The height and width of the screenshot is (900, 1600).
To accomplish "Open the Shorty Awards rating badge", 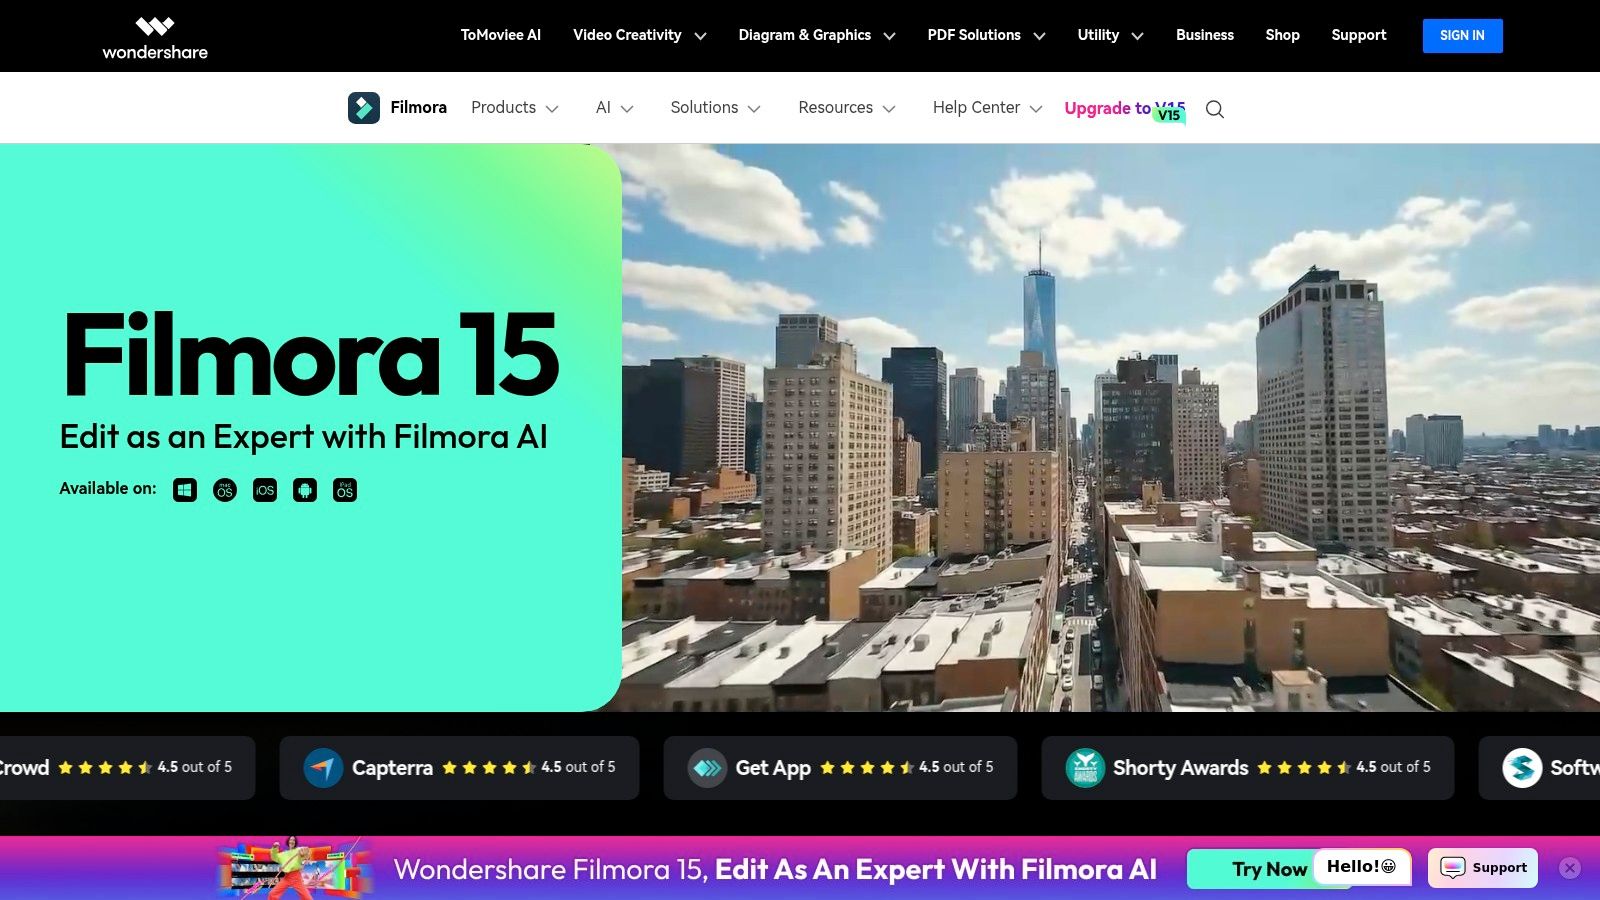I will [x=1085, y=767].
